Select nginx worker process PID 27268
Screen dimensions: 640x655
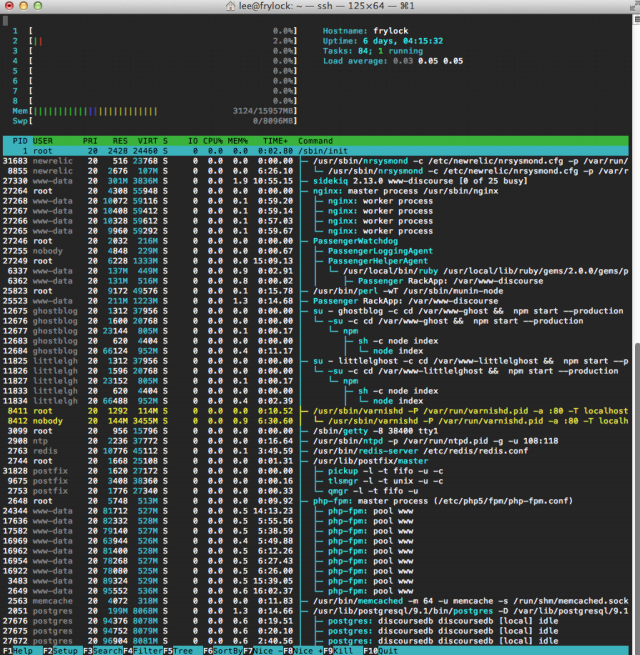[315, 201]
